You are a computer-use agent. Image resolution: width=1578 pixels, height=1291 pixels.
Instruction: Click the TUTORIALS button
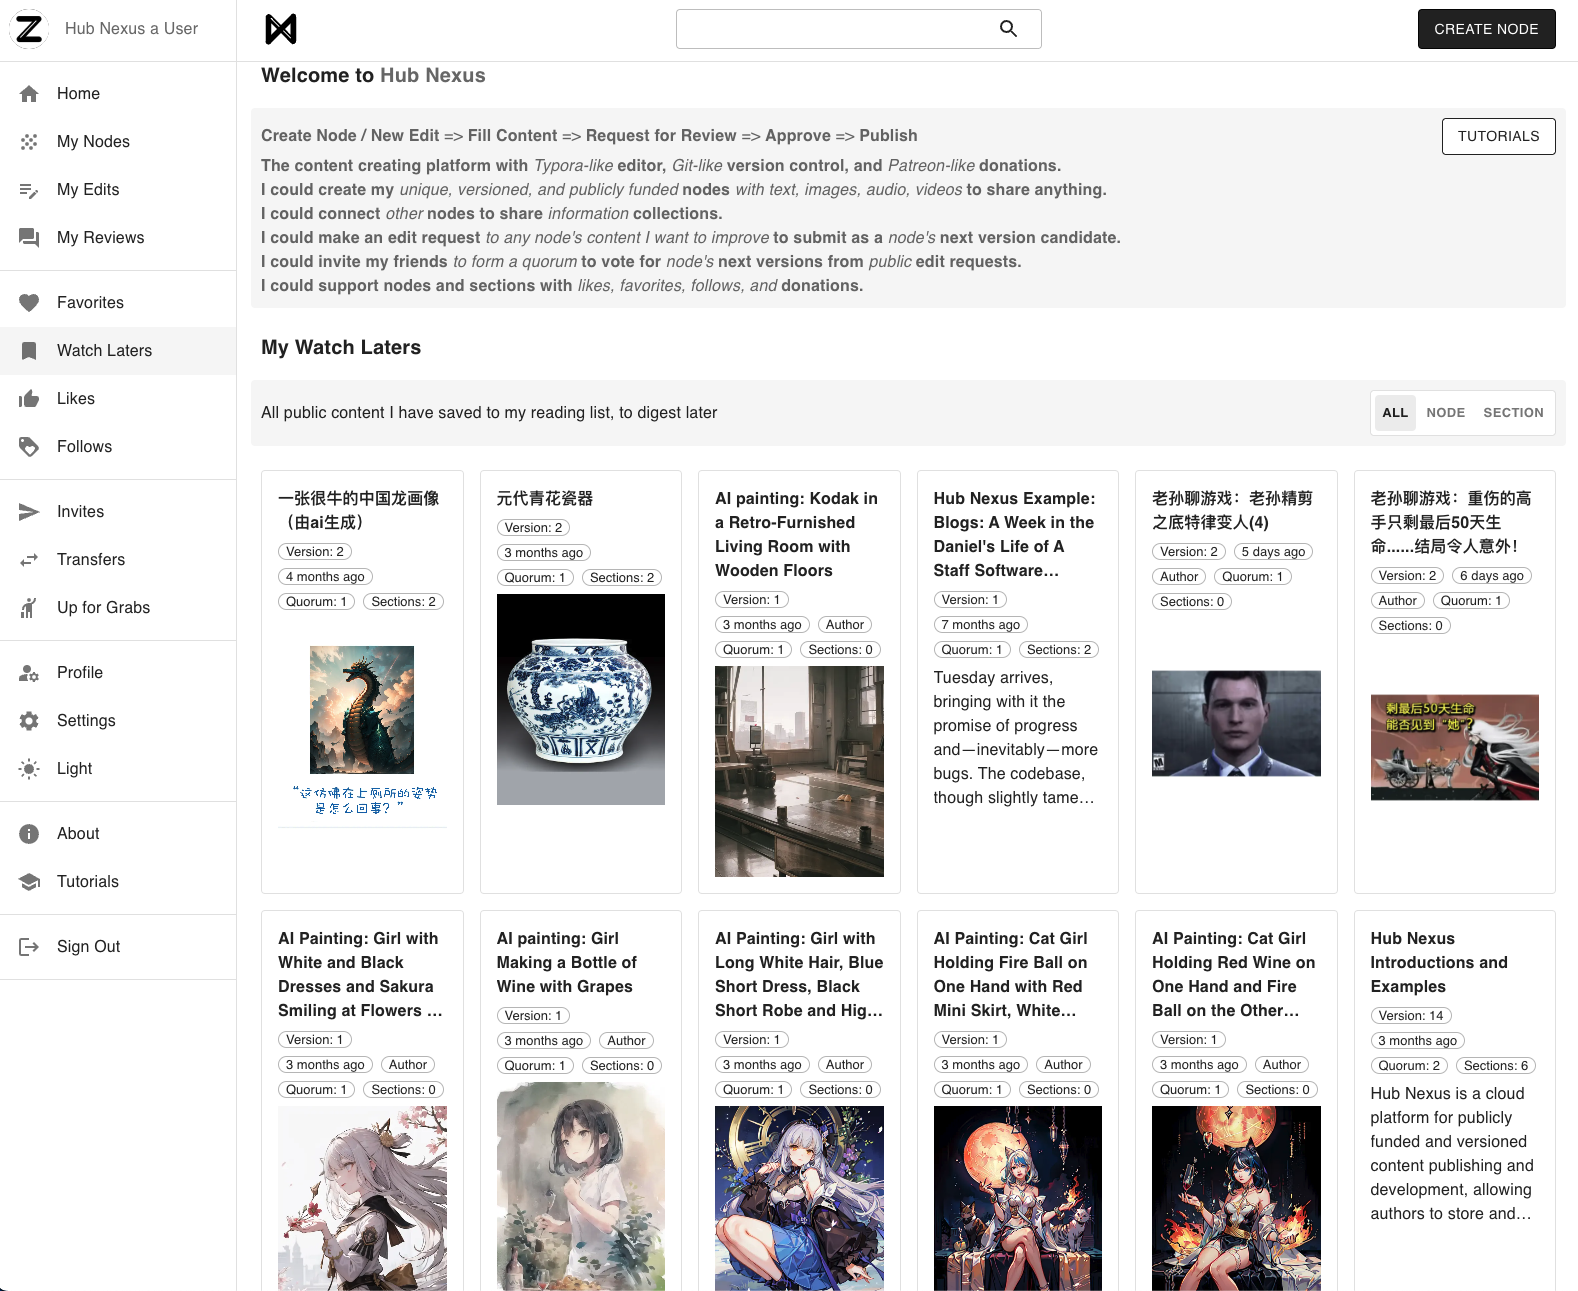tap(1498, 136)
